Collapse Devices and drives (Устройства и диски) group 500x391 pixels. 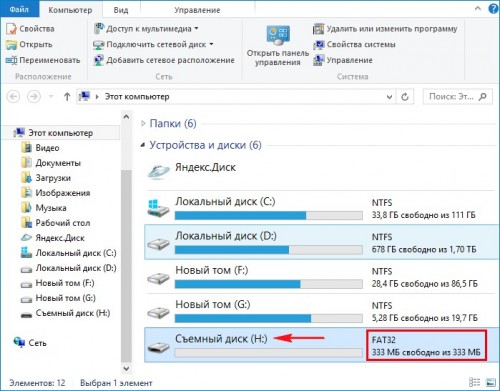(143, 145)
